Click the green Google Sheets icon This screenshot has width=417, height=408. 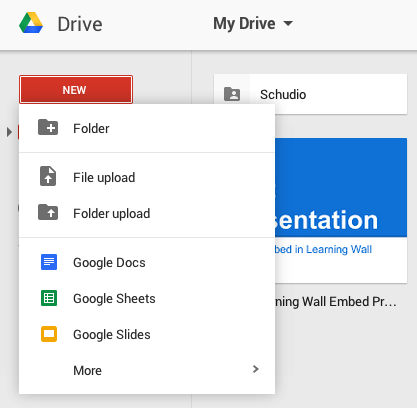(49, 298)
